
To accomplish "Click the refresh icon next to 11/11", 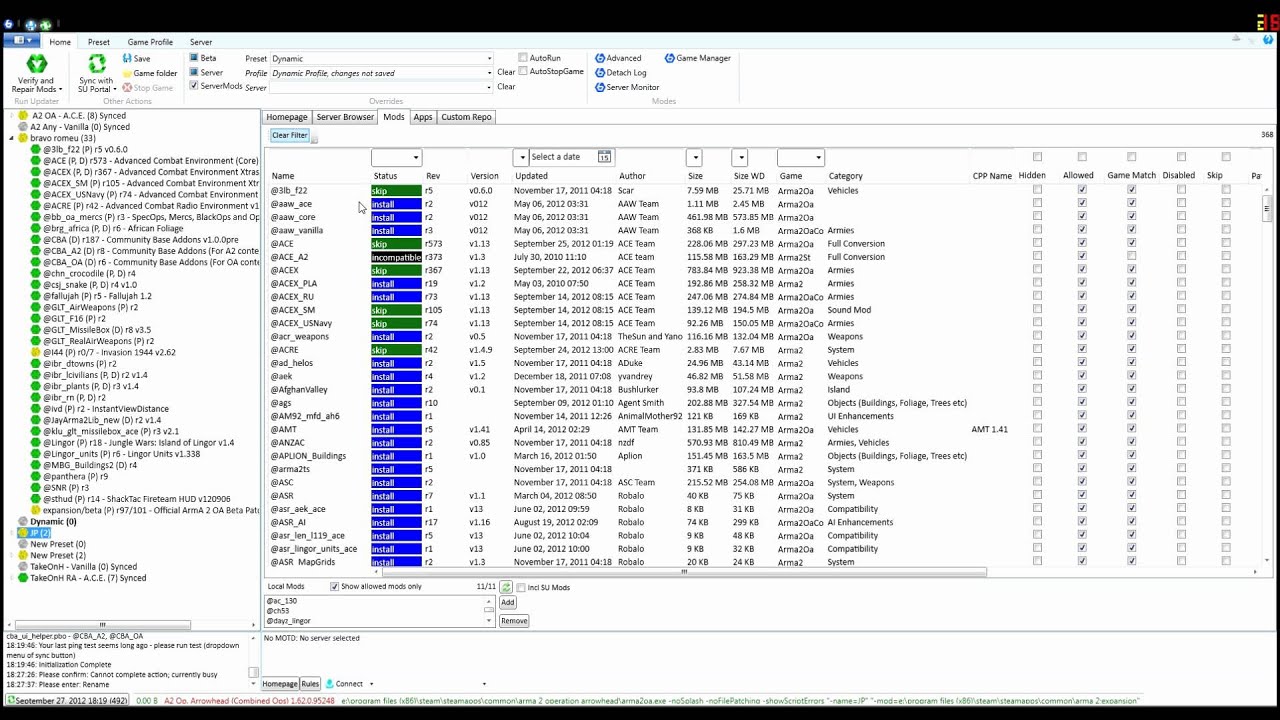I will [506, 587].
